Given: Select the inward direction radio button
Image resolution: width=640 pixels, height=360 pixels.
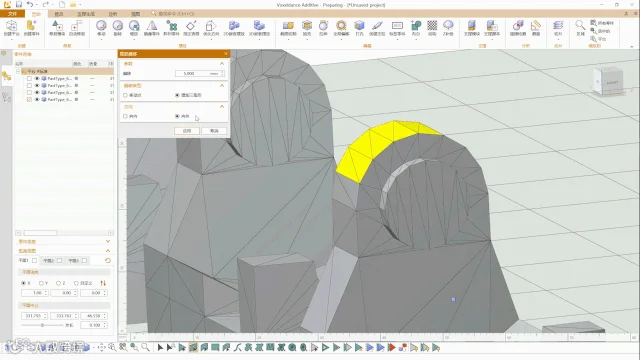Looking at the screenshot, I should [x=125, y=116].
